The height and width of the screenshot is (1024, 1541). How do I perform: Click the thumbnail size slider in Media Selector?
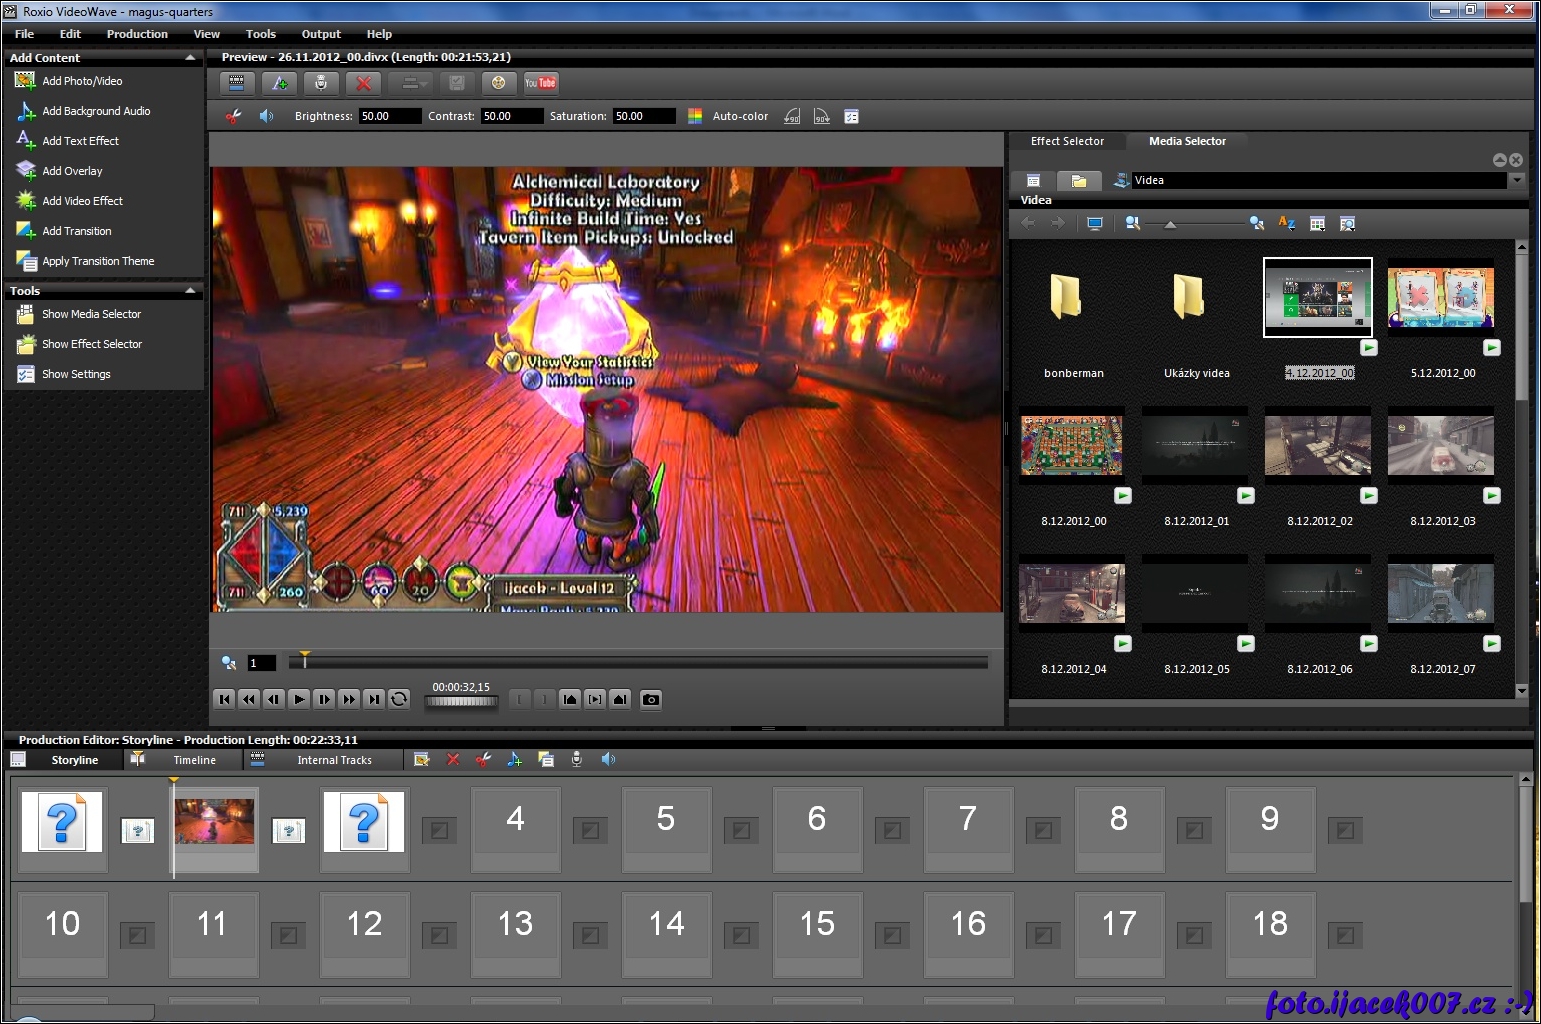(x=1170, y=224)
